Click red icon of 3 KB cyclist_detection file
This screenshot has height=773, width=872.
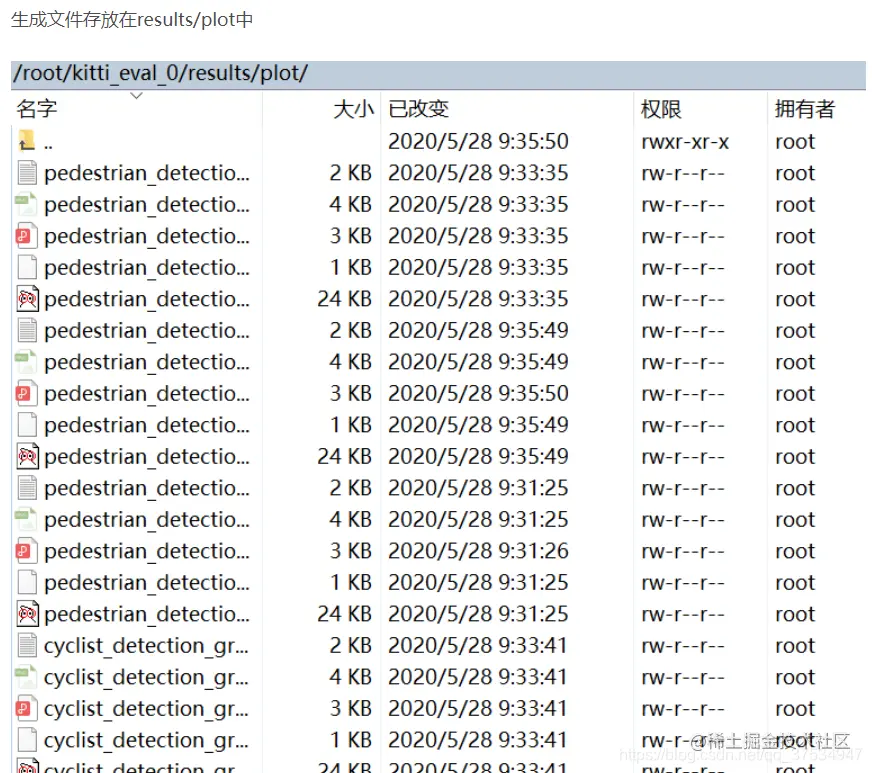(27, 708)
